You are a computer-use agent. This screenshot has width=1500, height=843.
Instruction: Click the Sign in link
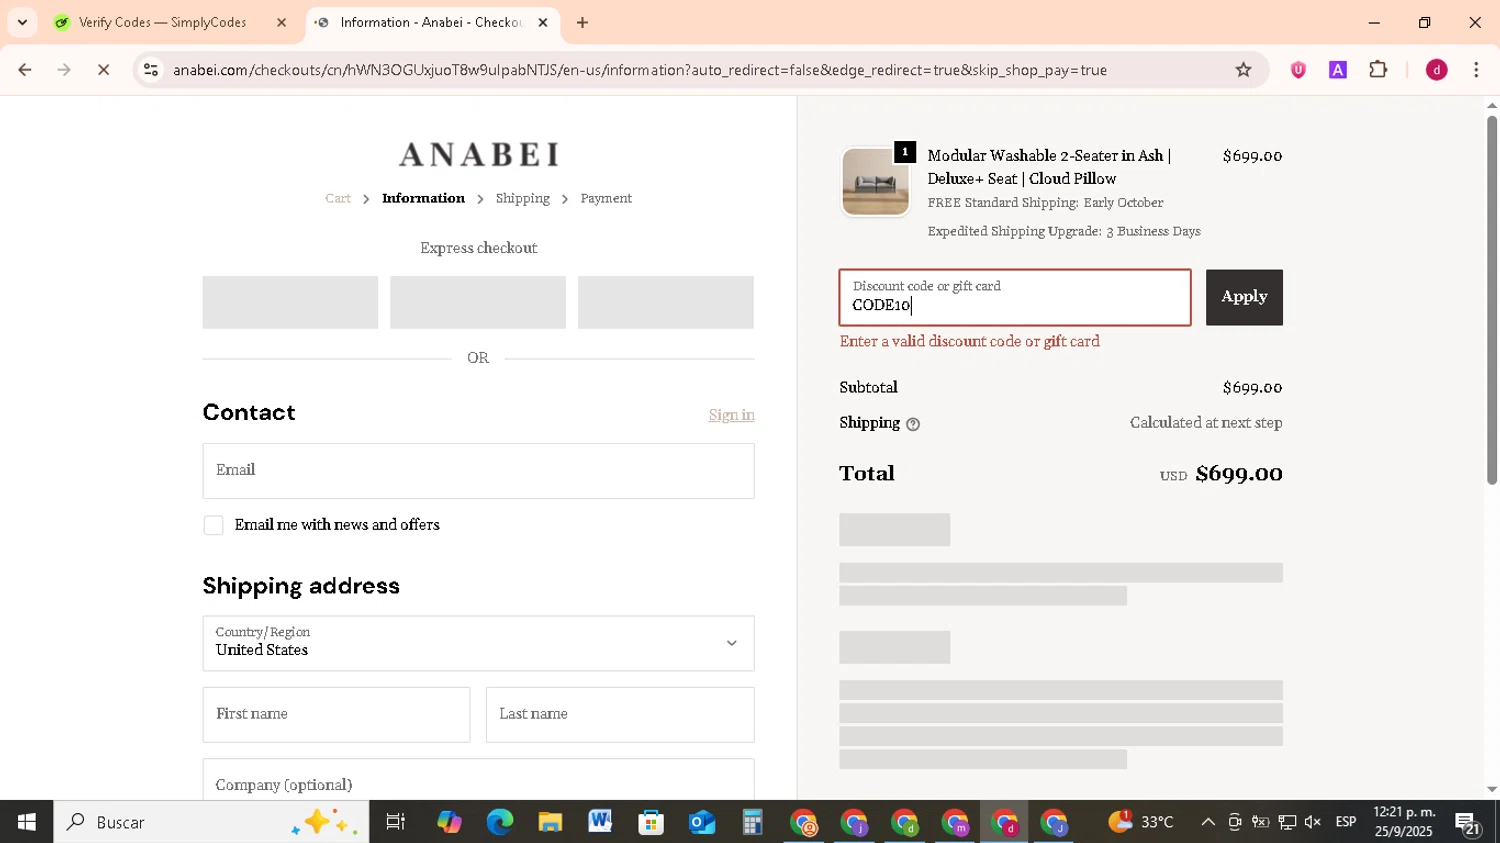click(x=731, y=415)
